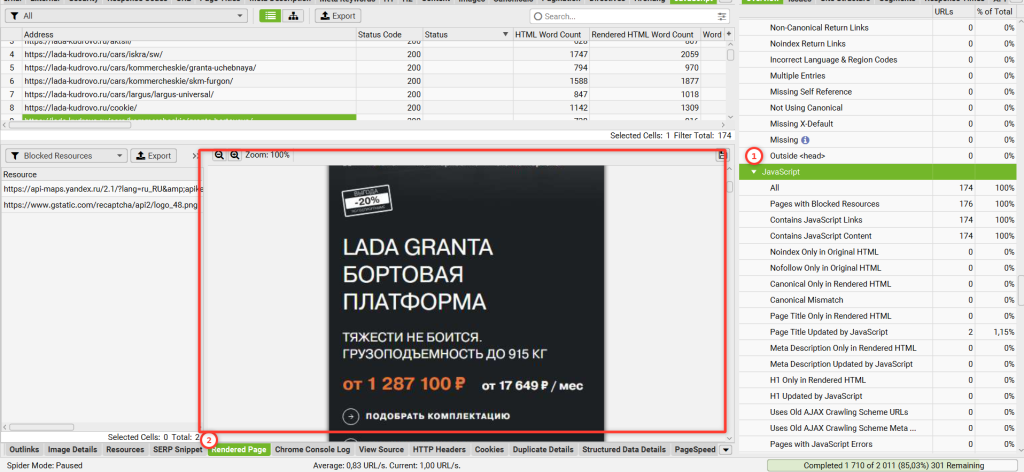Image resolution: width=1024 pixels, height=472 pixels.
Task: Collapse the JavaScript section
Action: click(x=754, y=172)
